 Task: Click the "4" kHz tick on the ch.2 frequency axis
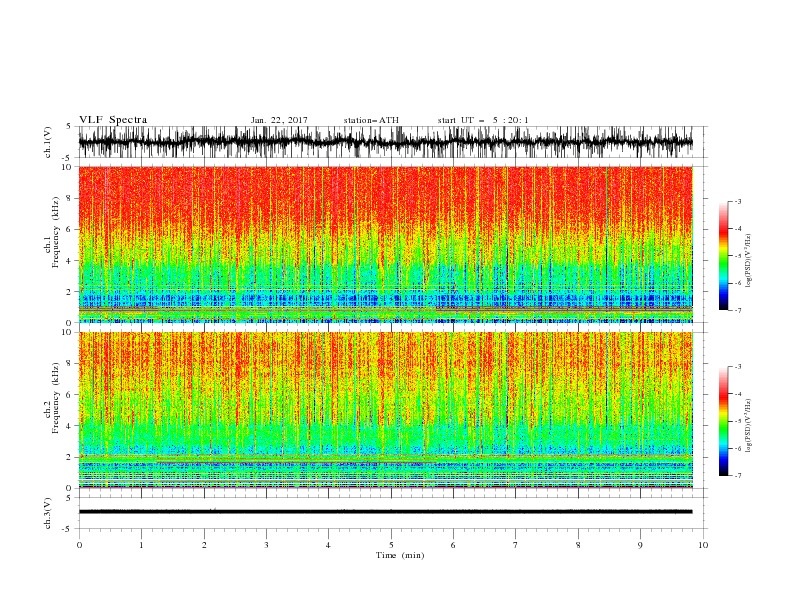[71, 426]
